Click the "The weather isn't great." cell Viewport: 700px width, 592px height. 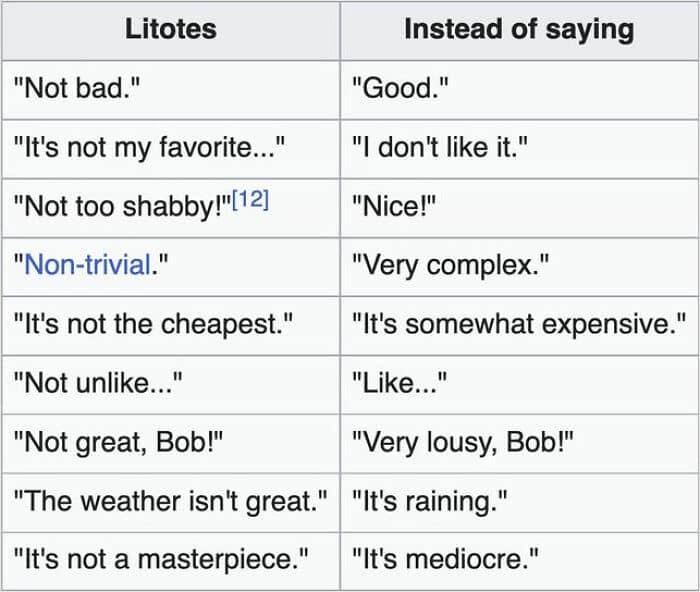click(x=170, y=501)
